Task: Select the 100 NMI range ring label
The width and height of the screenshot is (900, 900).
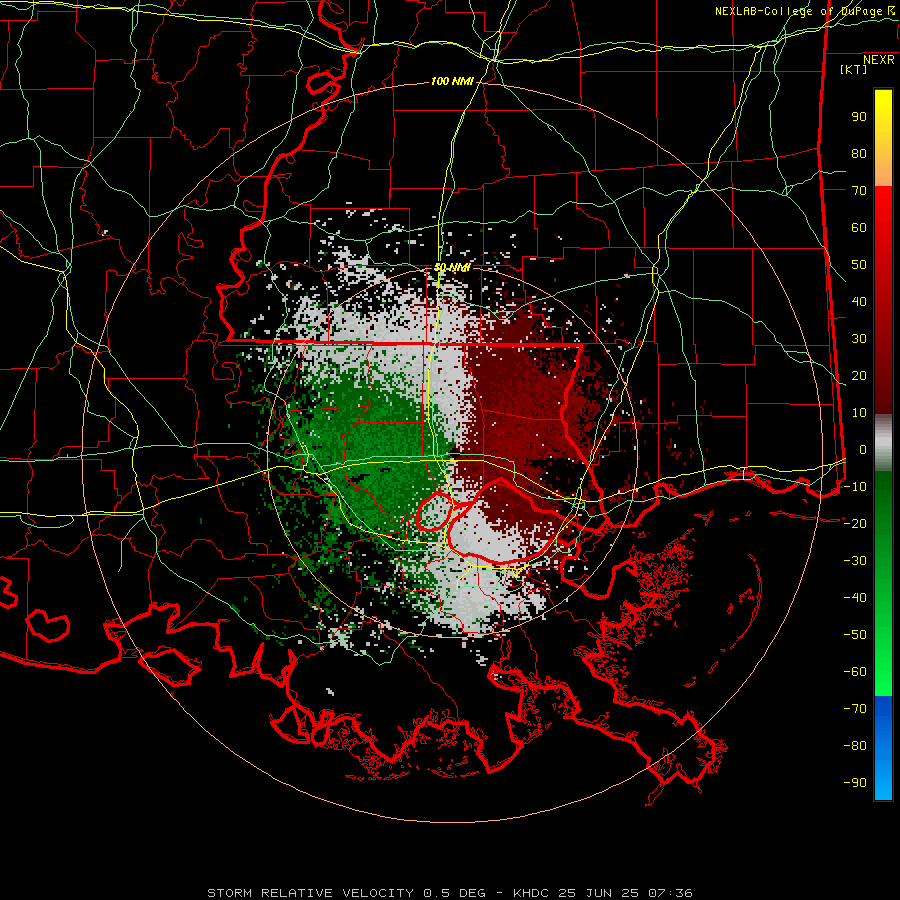Action: pos(452,82)
